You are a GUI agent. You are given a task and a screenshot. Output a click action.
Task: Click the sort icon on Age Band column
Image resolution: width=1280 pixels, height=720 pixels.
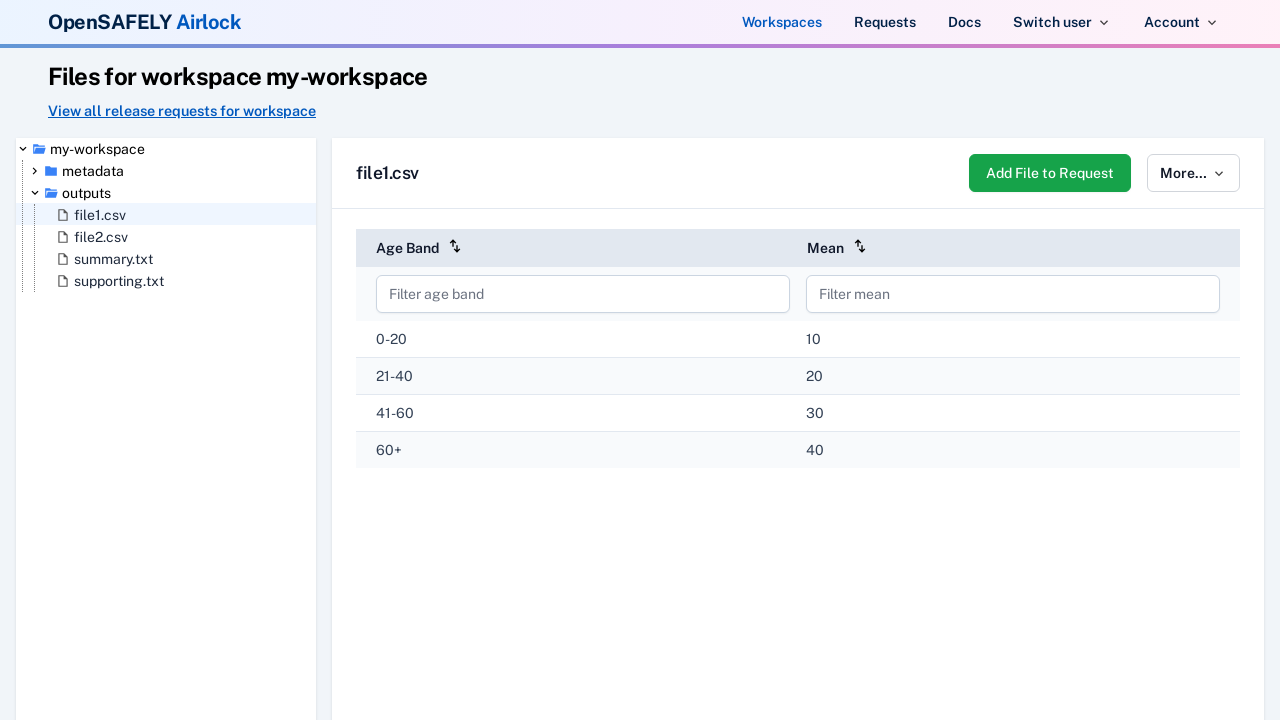coord(455,247)
